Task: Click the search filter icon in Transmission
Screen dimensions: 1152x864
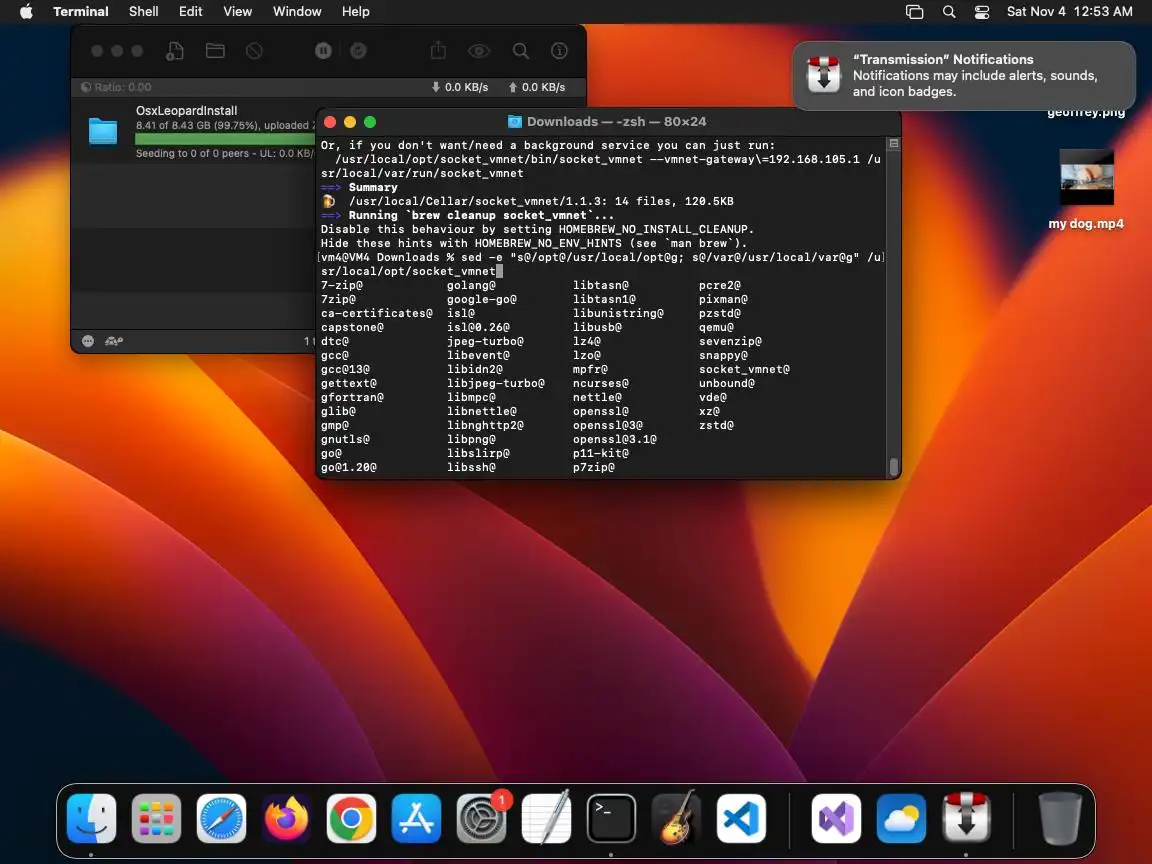Action: 521,51
